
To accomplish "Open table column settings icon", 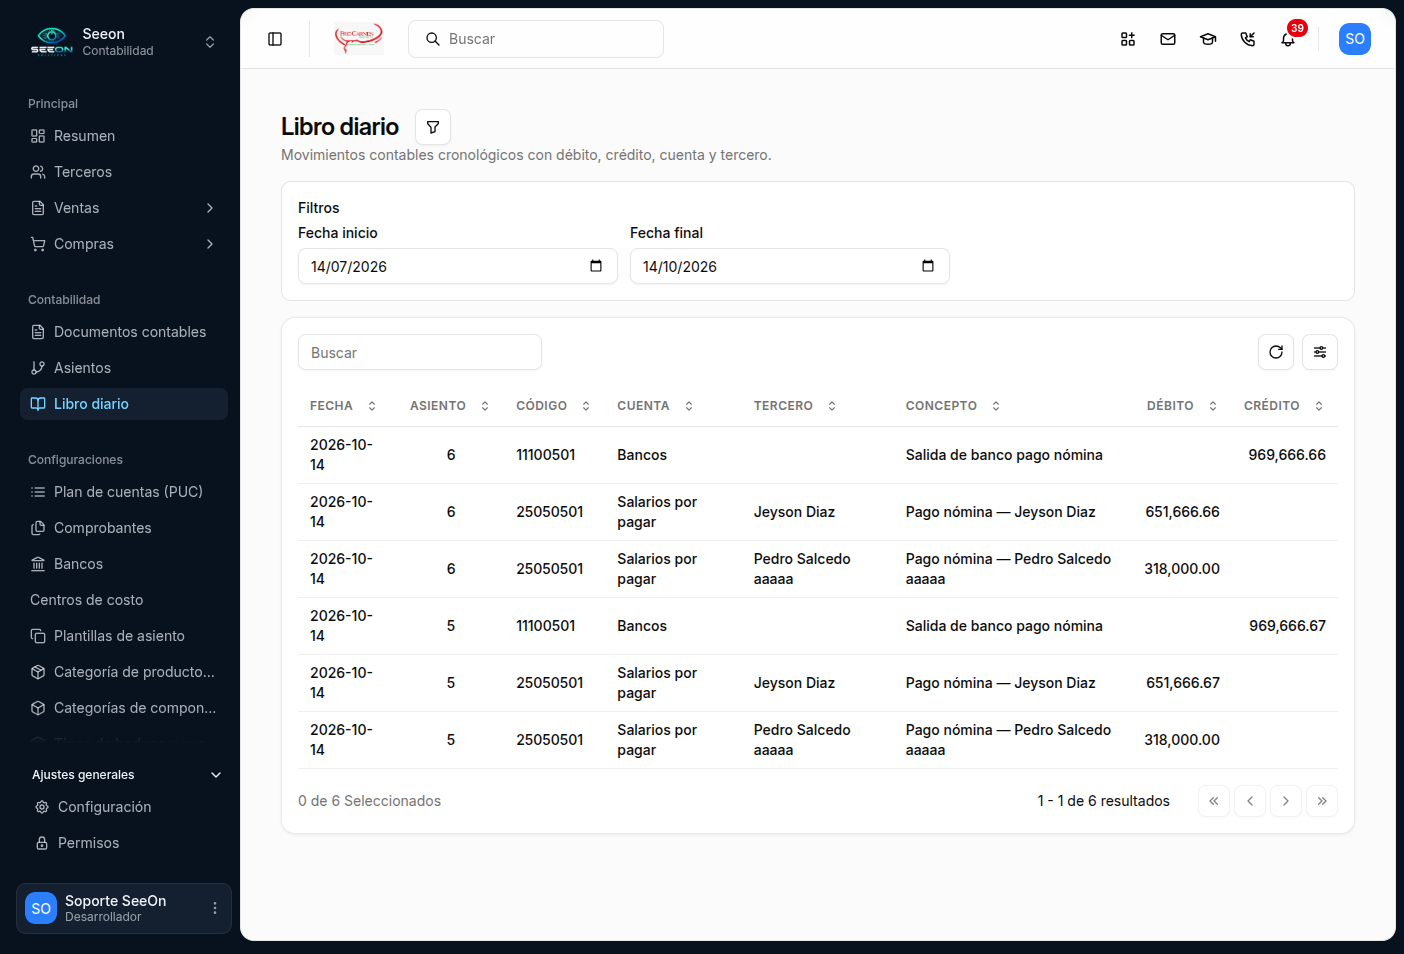I will pos(1320,352).
